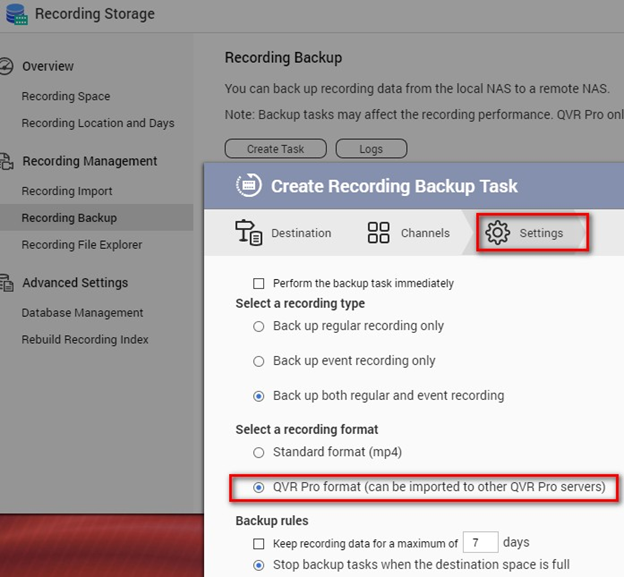This screenshot has width=624, height=578.
Task: Click the Recording Storage title text
Action: click(x=95, y=14)
